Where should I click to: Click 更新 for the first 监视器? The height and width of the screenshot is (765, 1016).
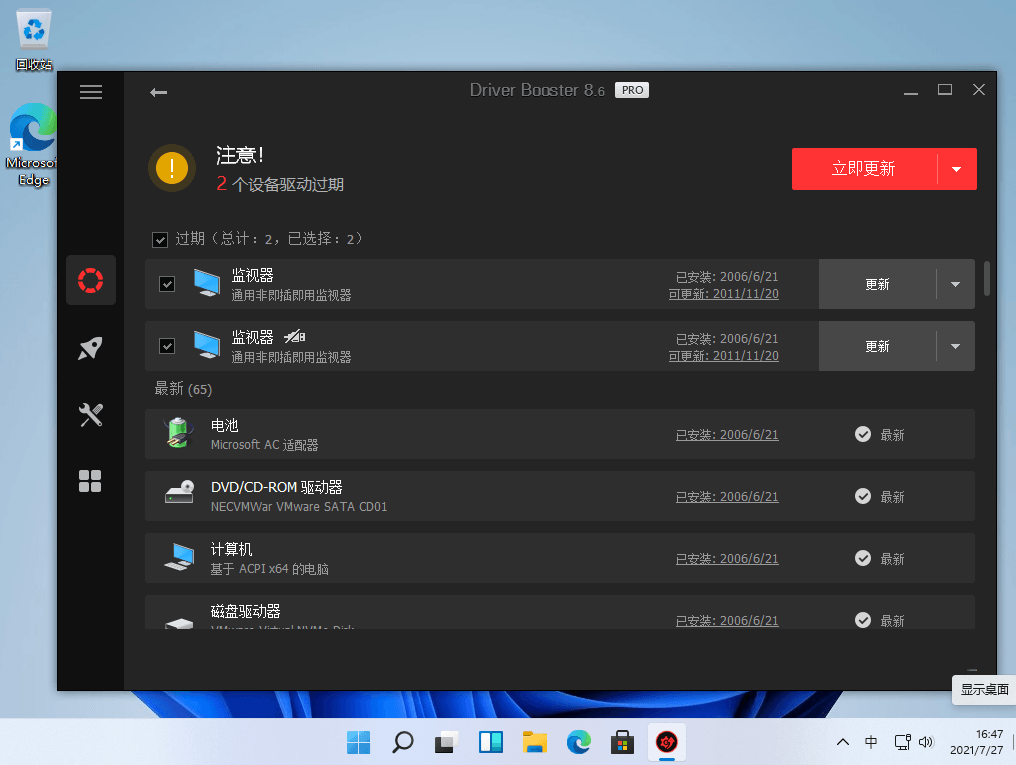pyautogui.click(x=877, y=284)
